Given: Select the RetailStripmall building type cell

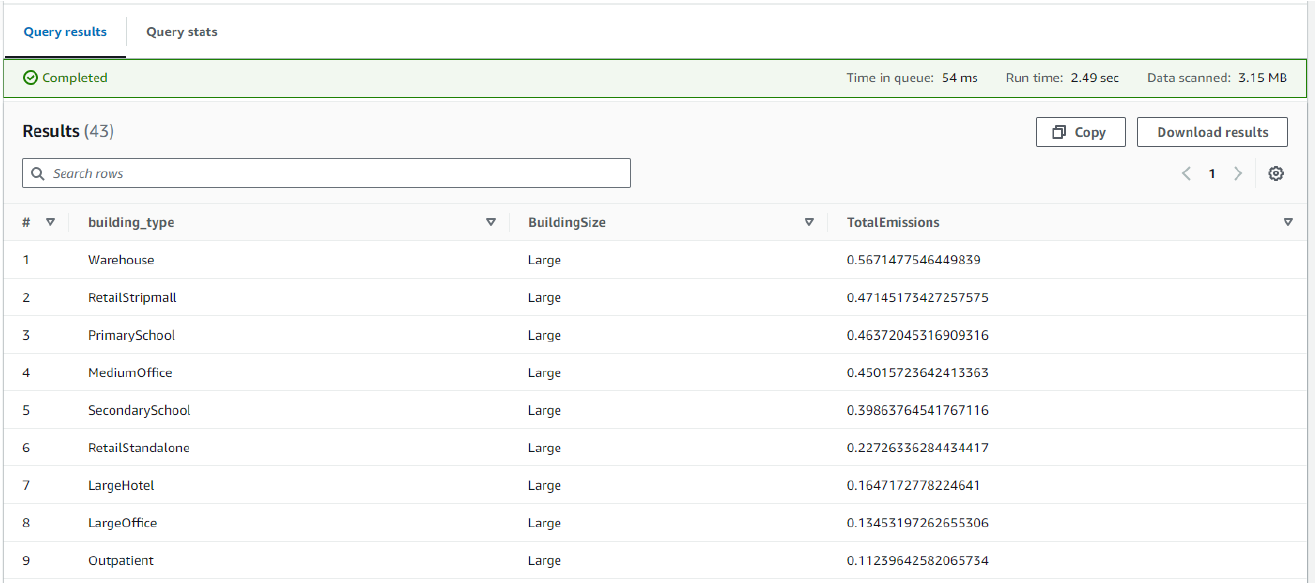Looking at the screenshot, I should click(x=132, y=298).
